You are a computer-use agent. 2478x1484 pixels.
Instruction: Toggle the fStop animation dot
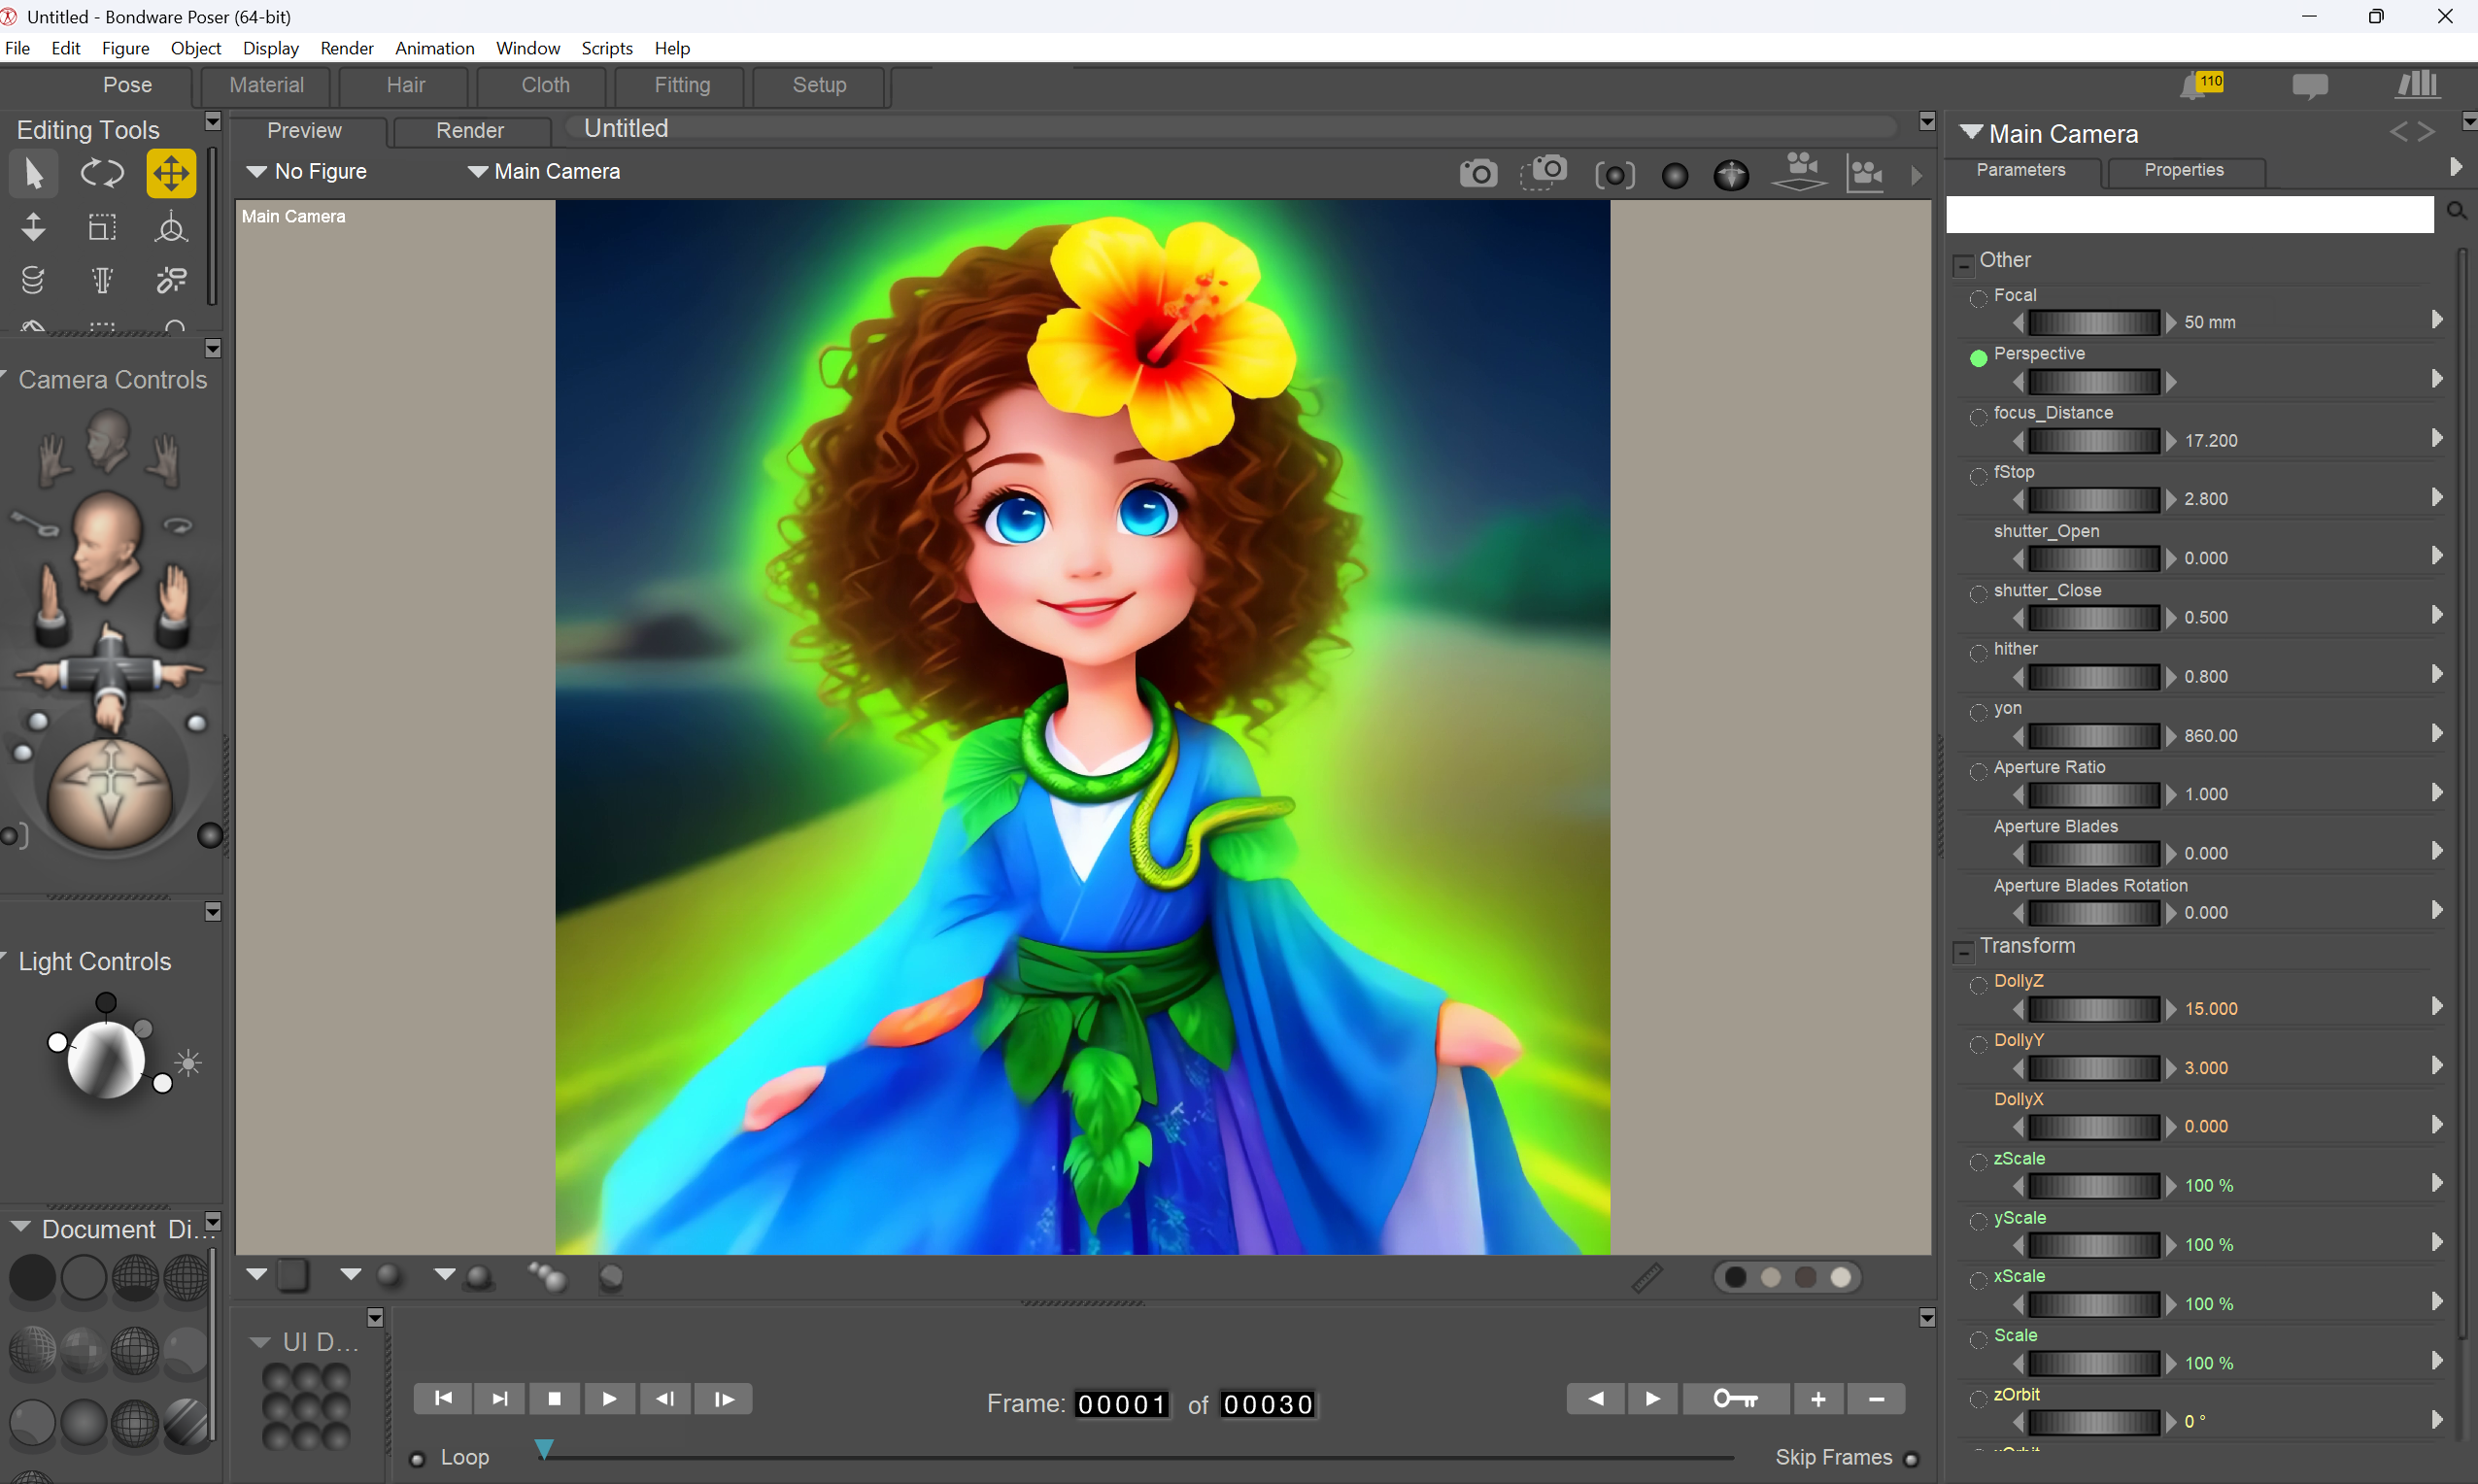click(1978, 476)
